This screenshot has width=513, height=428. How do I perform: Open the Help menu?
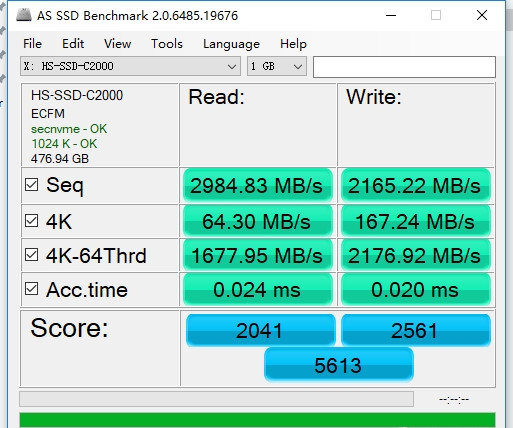(293, 44)
